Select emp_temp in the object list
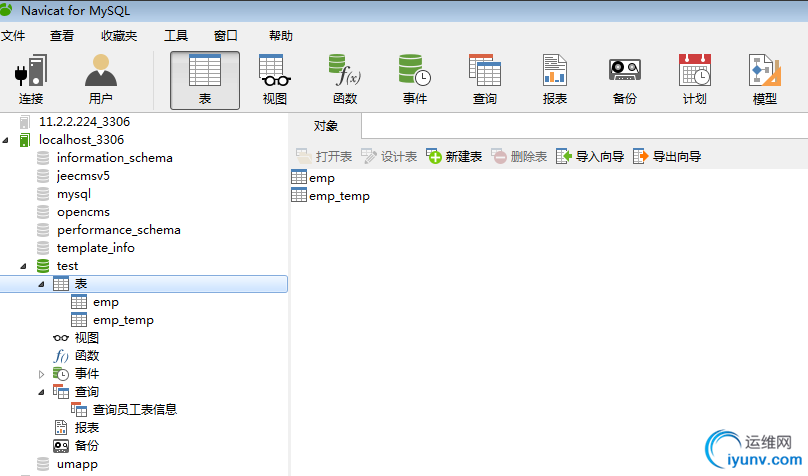Image resolution: width=808 pixels, height=476 pixels. click(x=339, y=196)
